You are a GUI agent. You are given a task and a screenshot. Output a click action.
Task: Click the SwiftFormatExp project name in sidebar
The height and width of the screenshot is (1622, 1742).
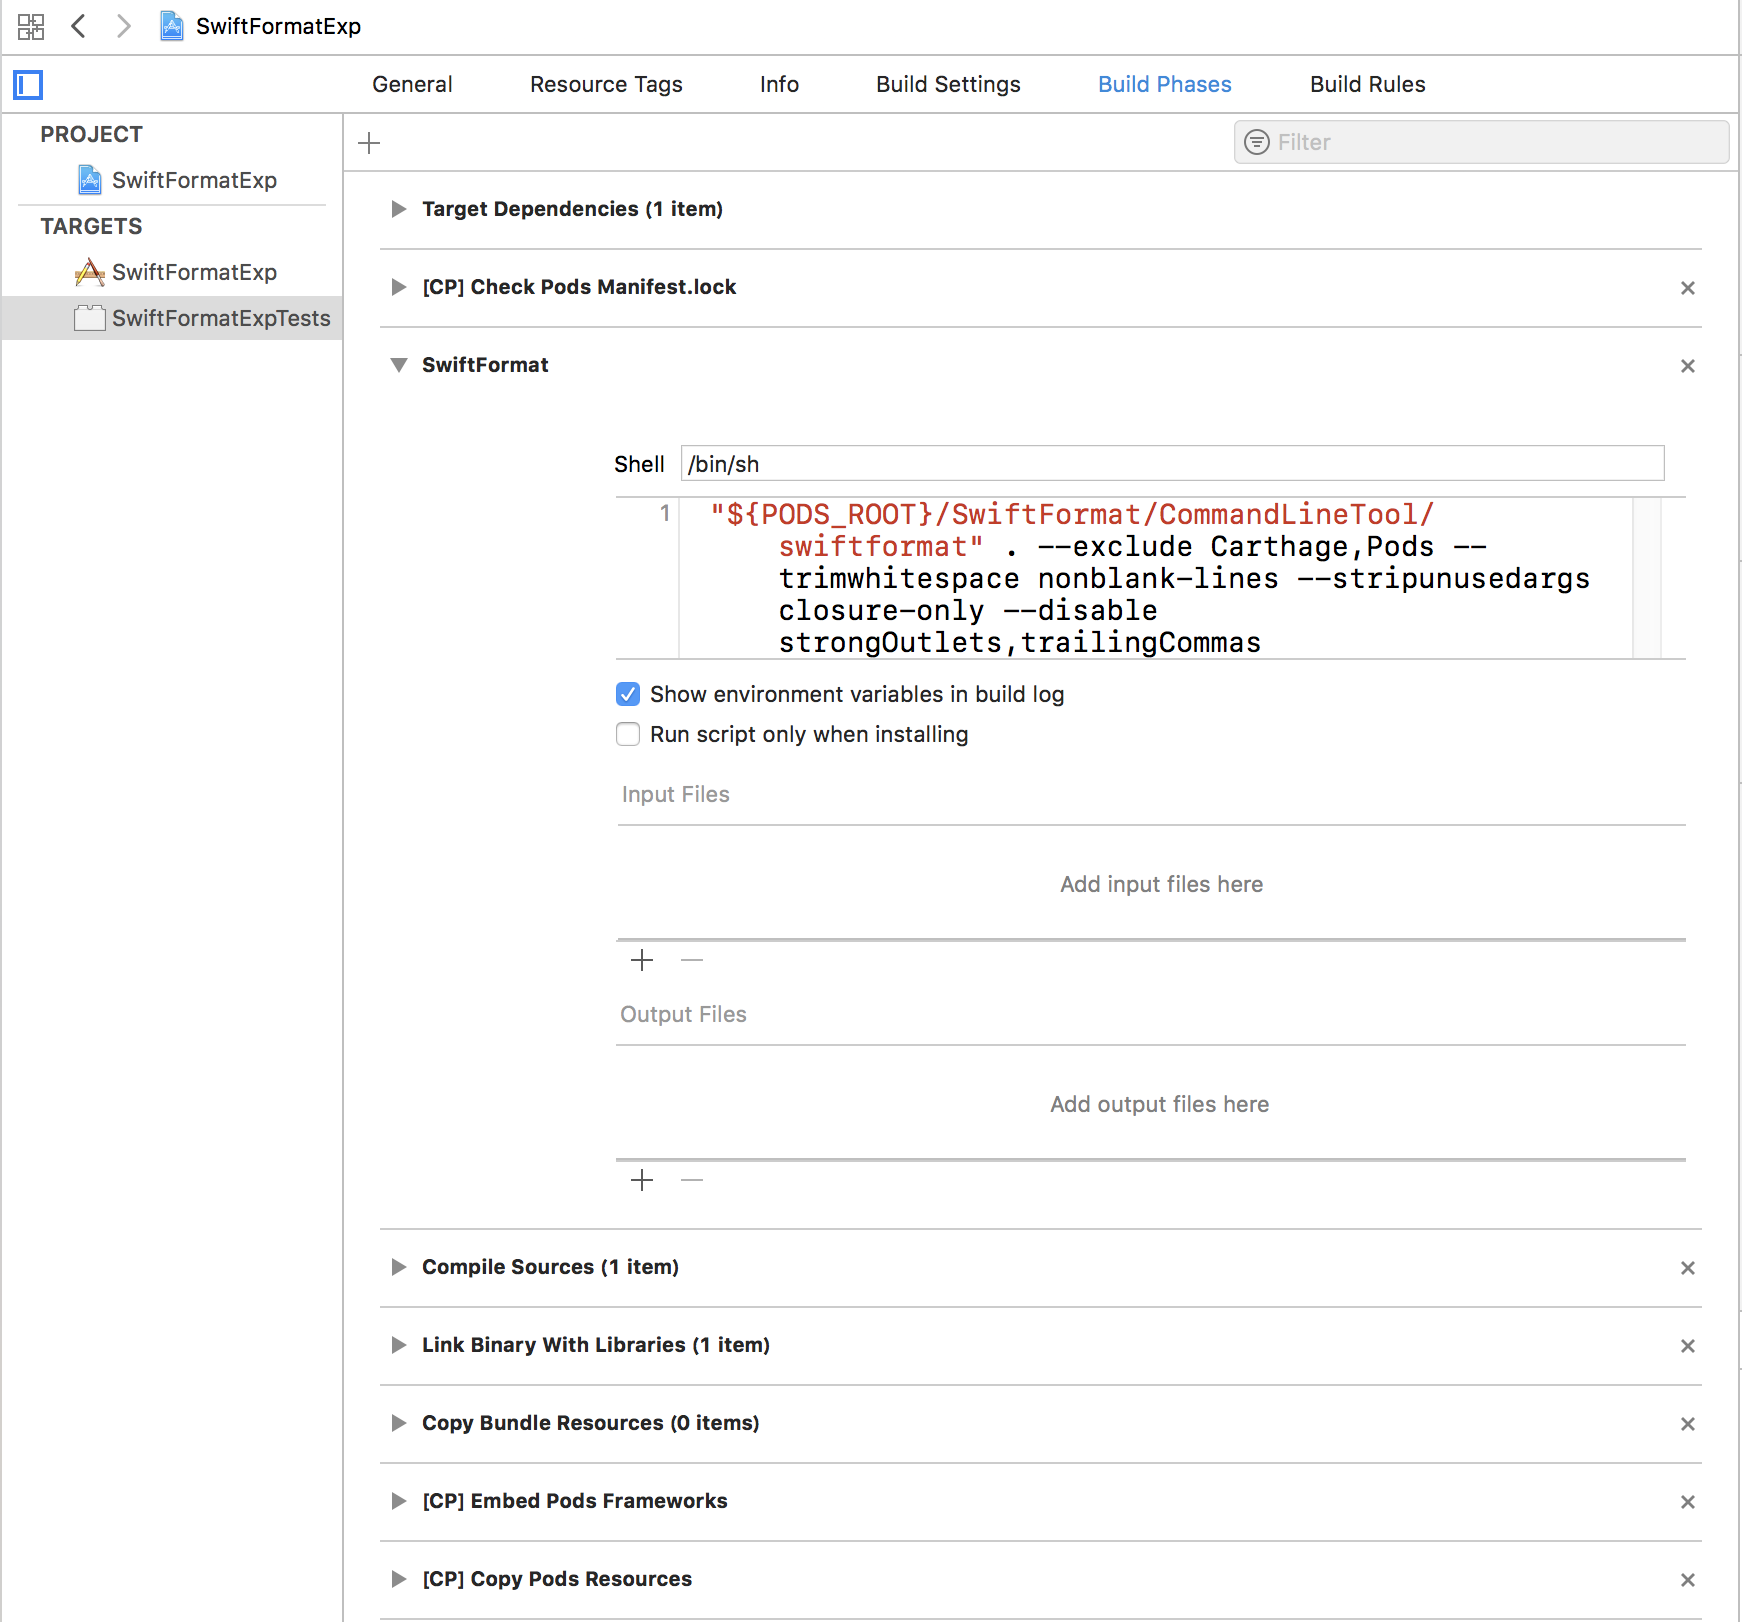pos(194,180)
